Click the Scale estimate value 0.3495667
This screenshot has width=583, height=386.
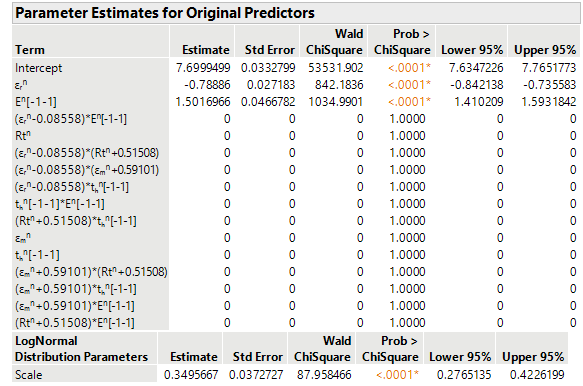191,374
